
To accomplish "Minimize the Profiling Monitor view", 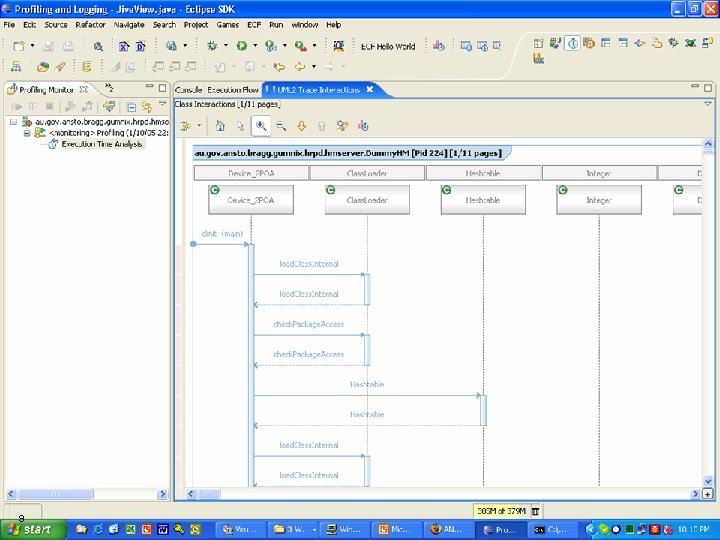I will tap(149, 86).
